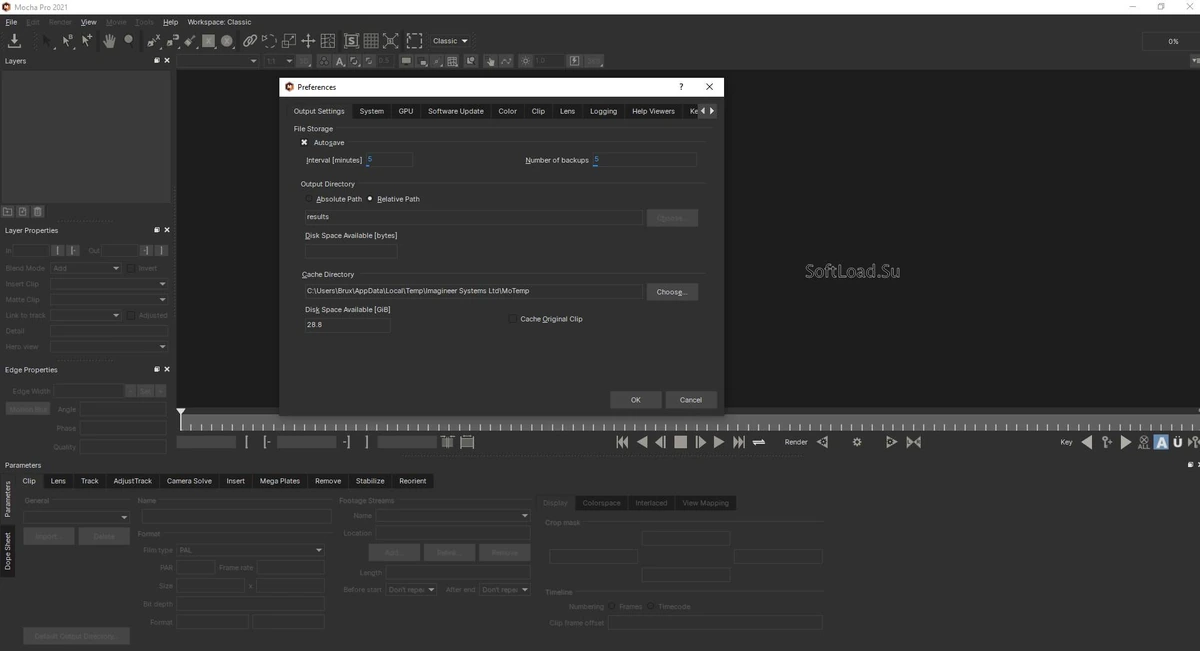The width and height of the screenshot is (1200, 651).
Task: Select the Relative Path radio button
Action: point(370,199)
